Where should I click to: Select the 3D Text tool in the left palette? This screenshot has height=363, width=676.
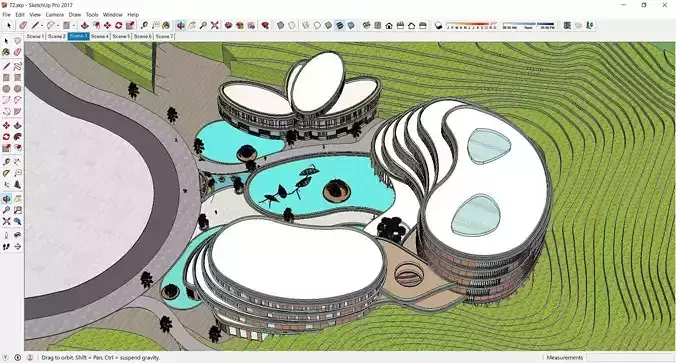click(17, 184)
